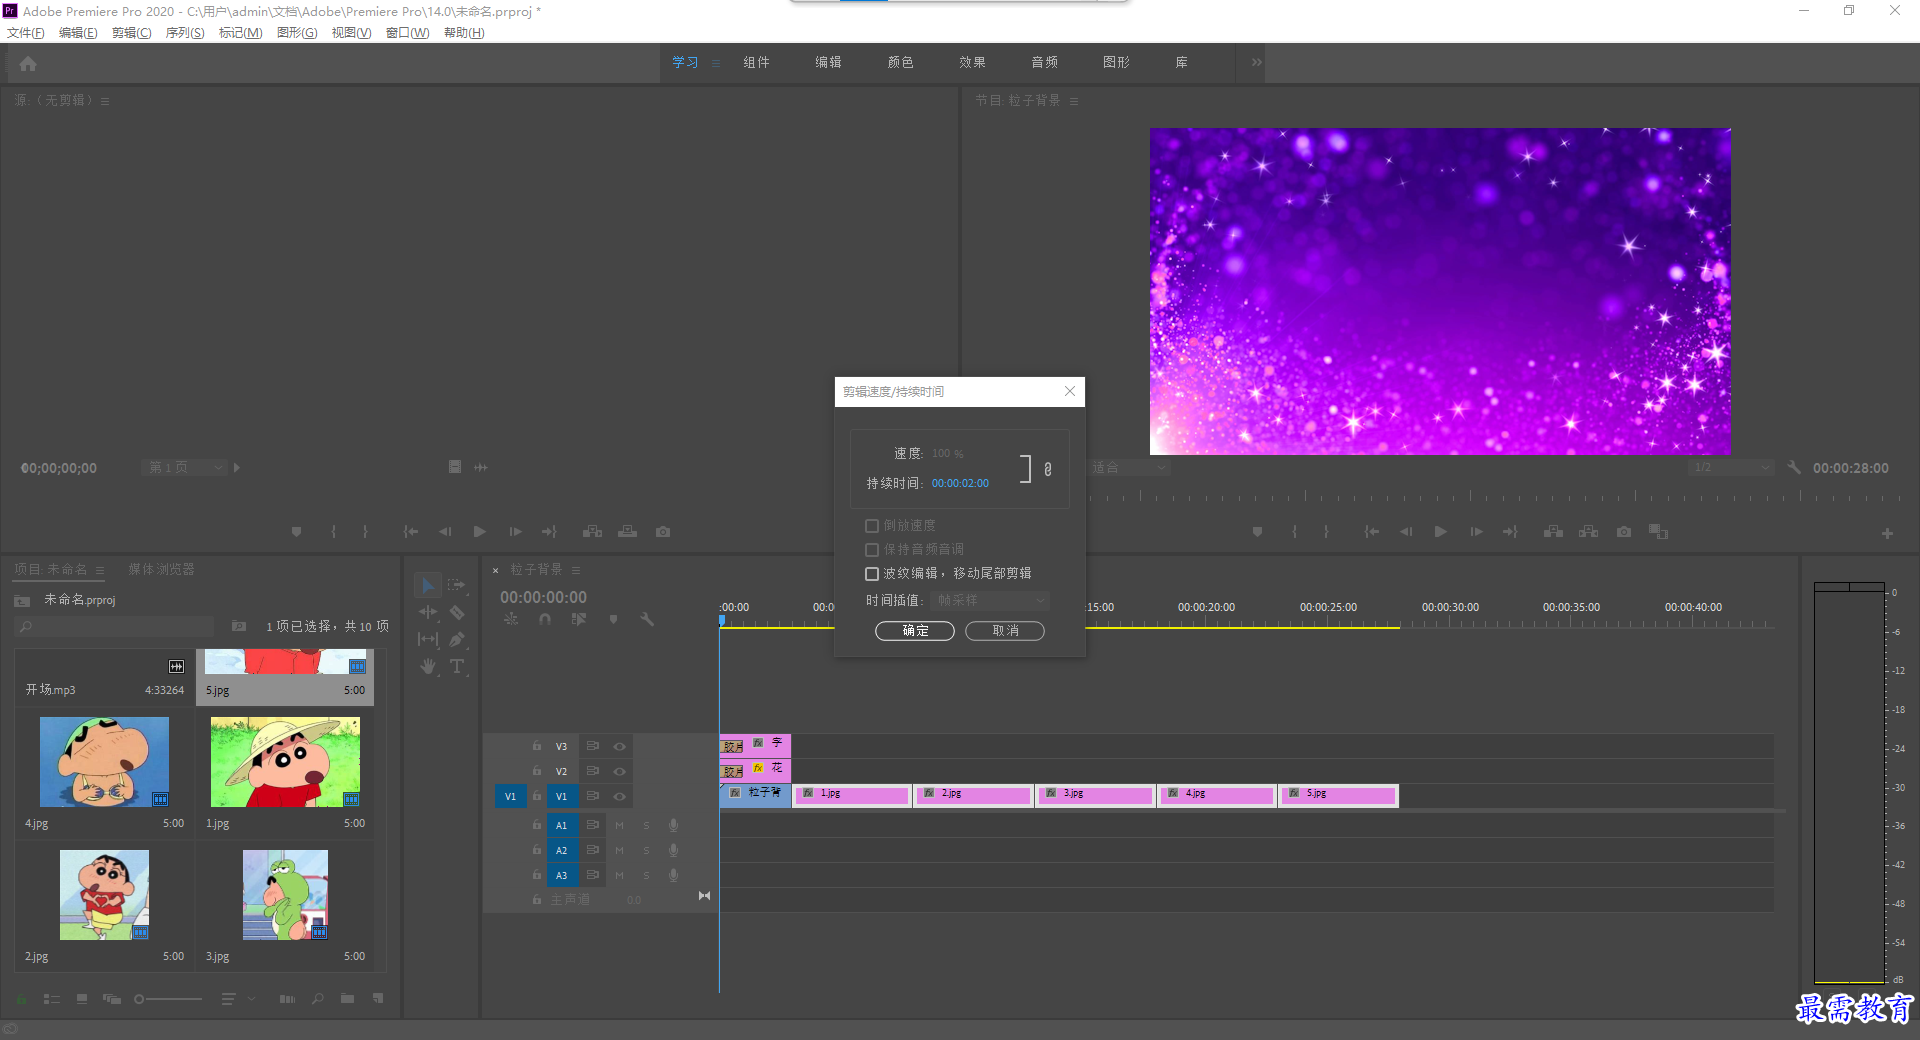Screen dimensions: 1920x1040
Task: Toggle the A3 track lock
Action: point(537,875)
